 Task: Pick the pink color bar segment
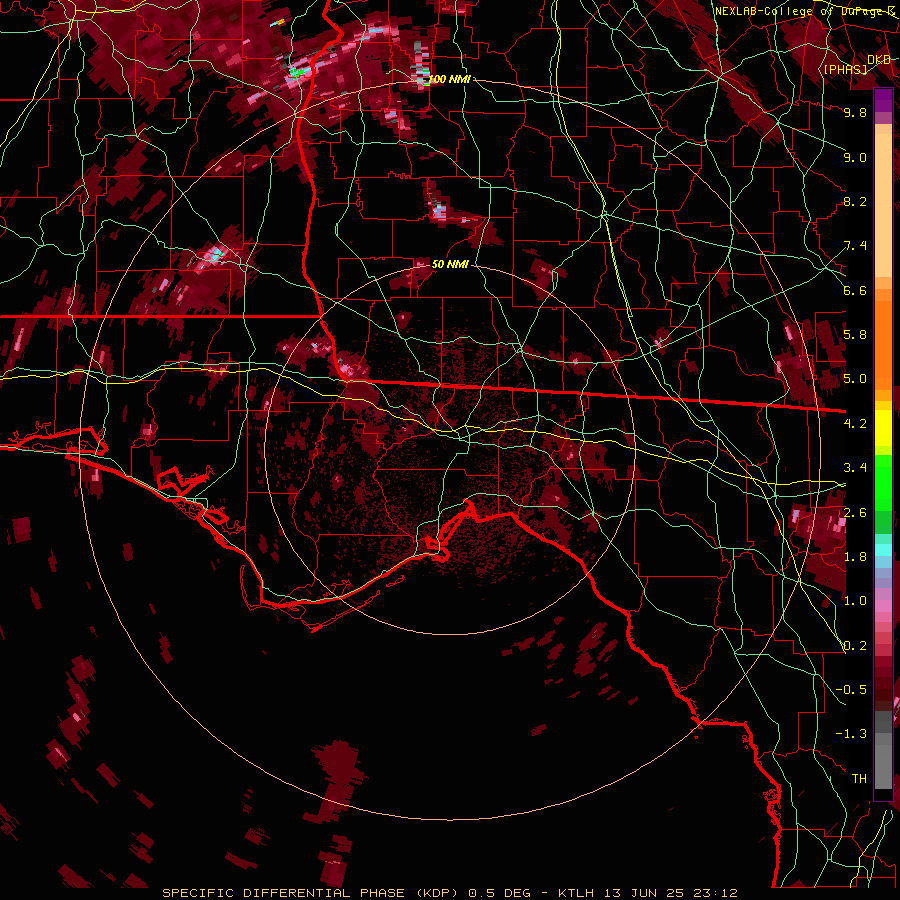pyautogui.click(x=883, y=606)
